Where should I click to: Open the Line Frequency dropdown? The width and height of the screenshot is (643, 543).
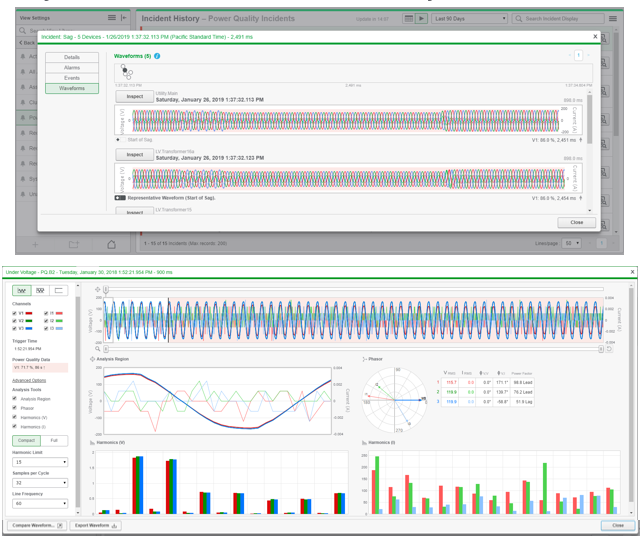pos(40,503)
